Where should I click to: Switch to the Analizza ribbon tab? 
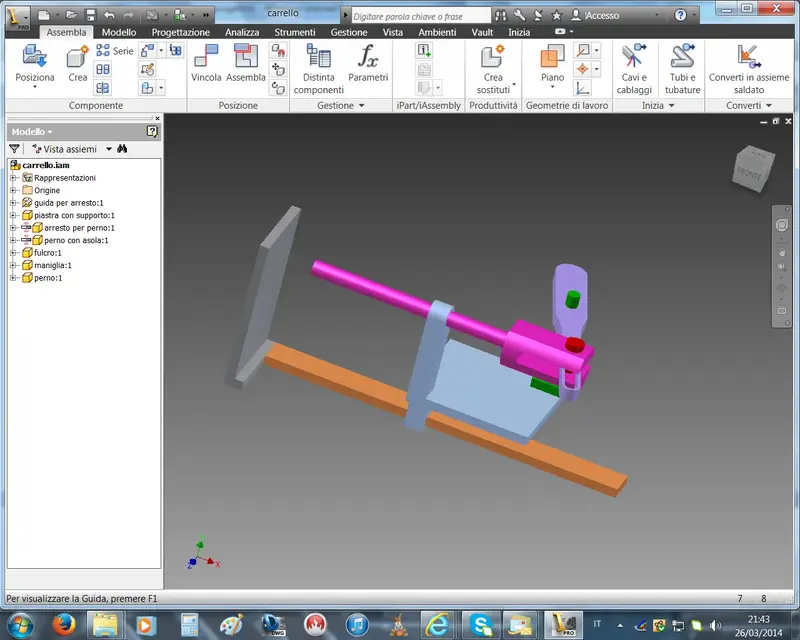[x=242, y=32]
